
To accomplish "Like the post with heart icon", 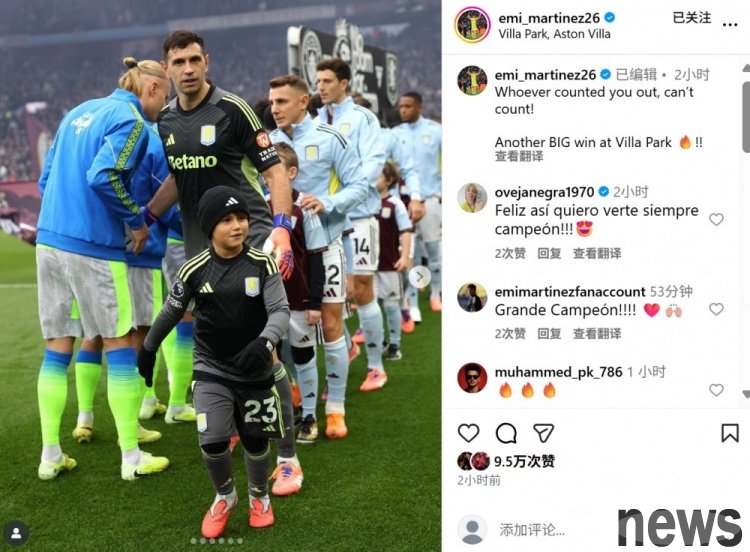I will tap(468, 433).
